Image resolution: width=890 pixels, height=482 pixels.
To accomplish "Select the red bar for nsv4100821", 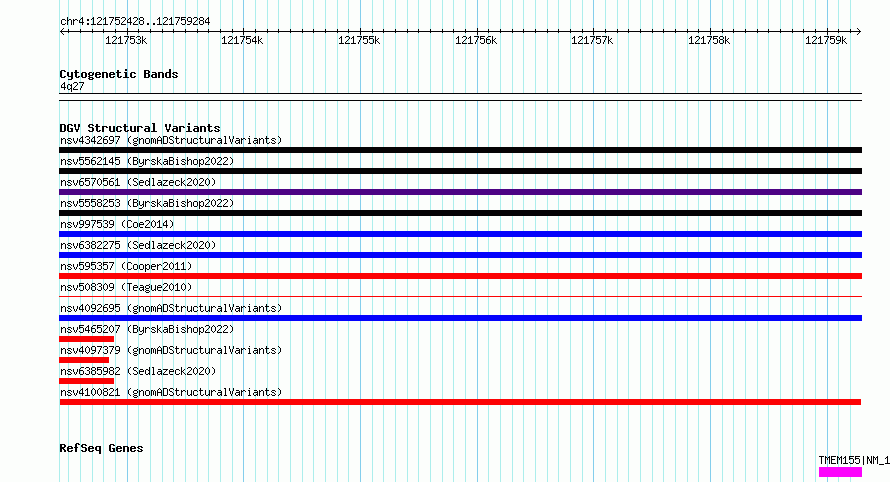I will pos(460,402).
